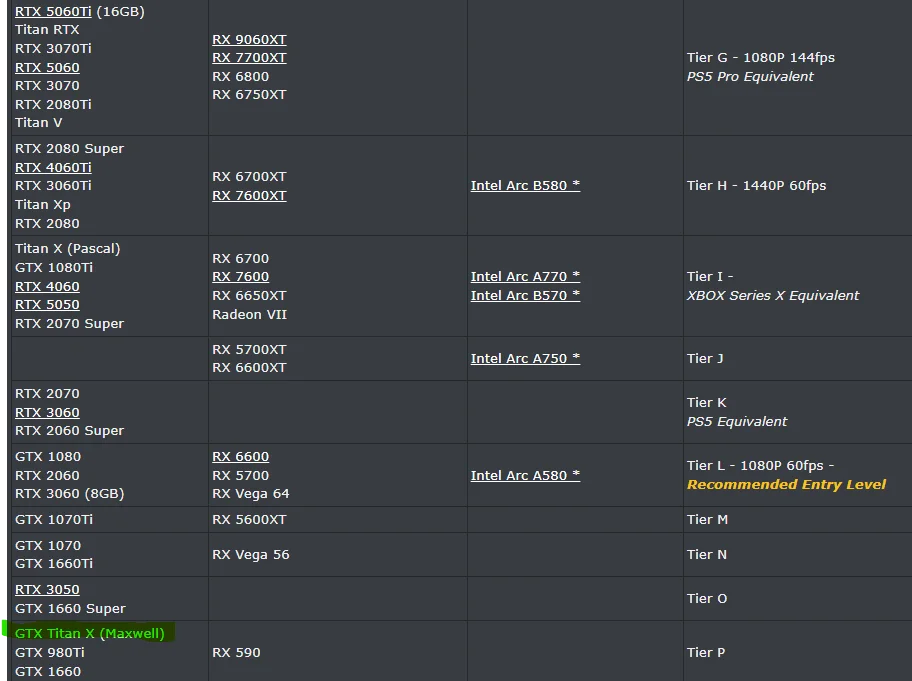Select the GTX 1660 Super entry
Image resolution: width=912 pixels, height=681 pixels.
pos(70,608)
